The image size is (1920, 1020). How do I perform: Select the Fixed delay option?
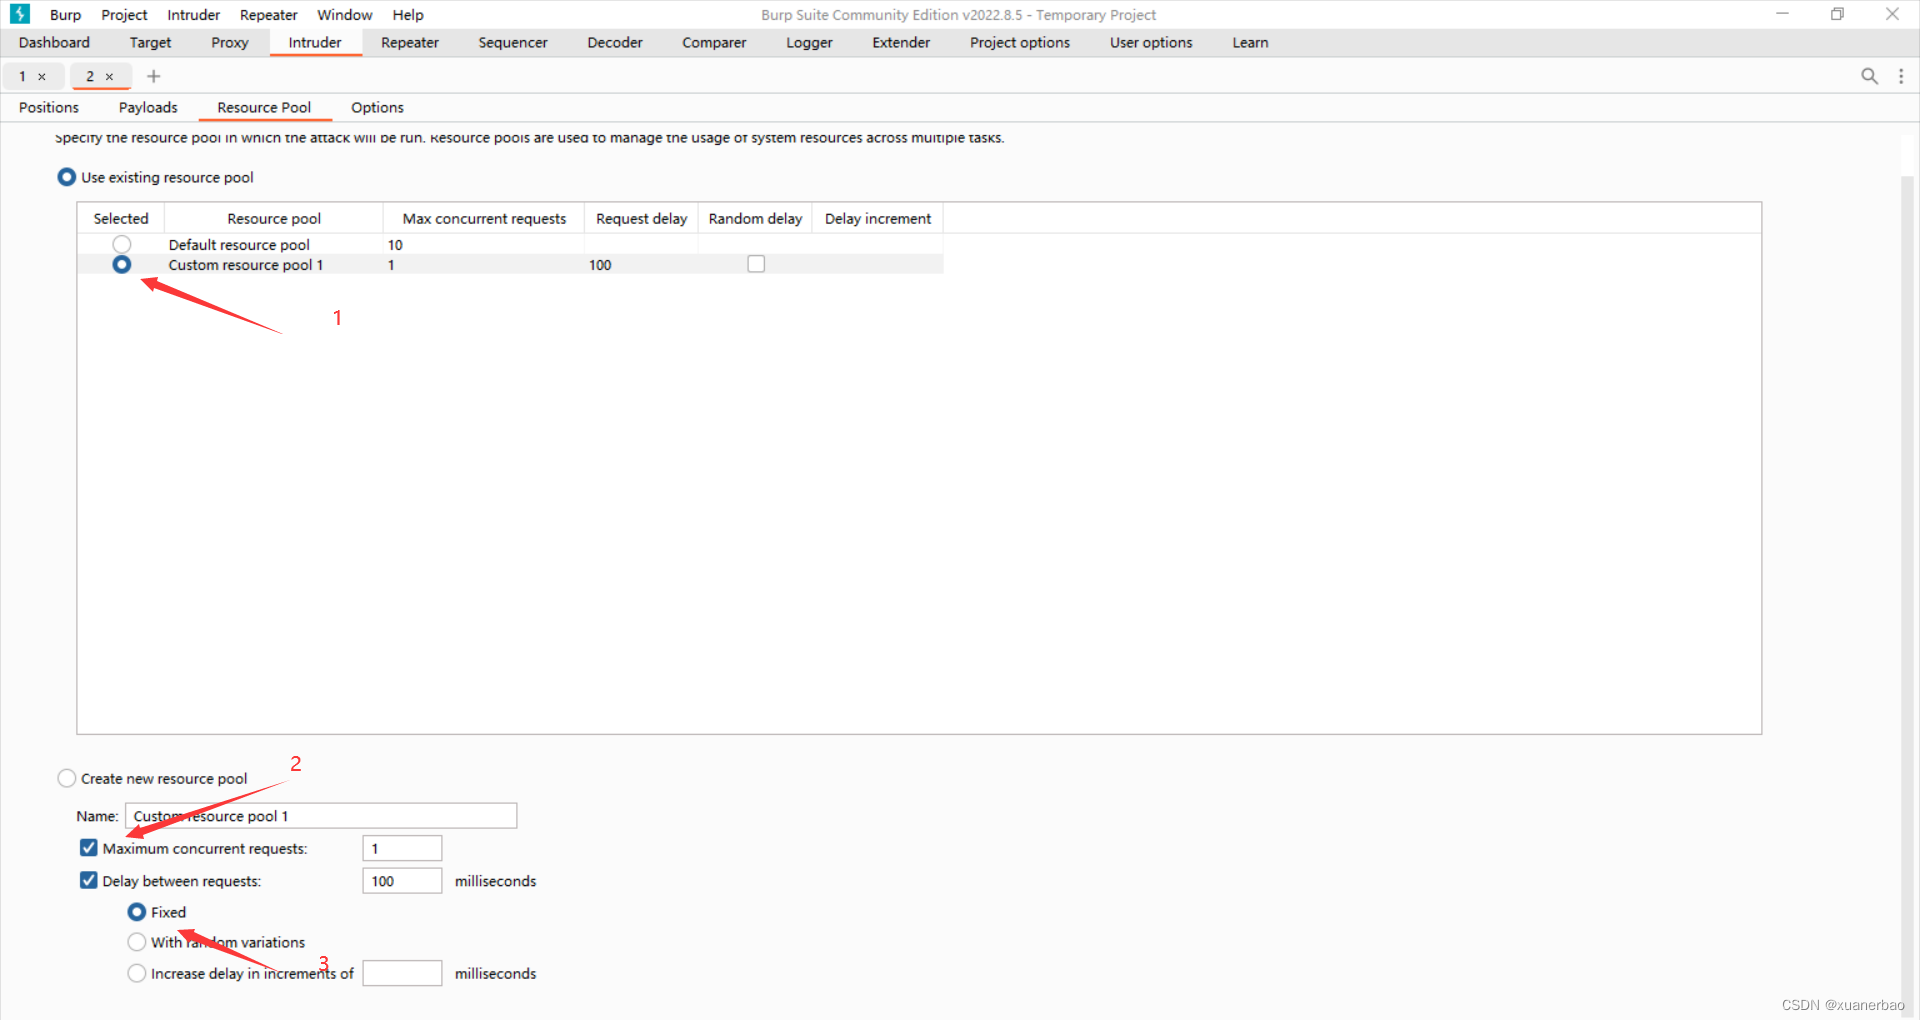(x=137, y=911)
